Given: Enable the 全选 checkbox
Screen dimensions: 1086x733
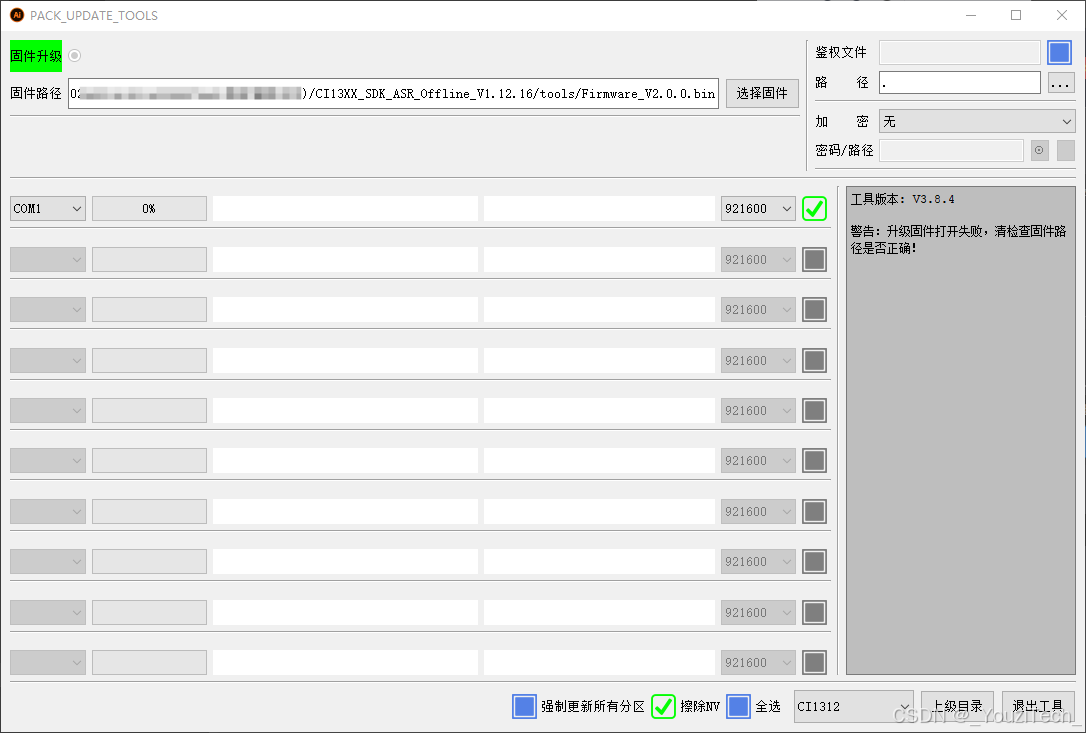Looking at the screenshot, I should pyautogui.click(x=738, y=707).
